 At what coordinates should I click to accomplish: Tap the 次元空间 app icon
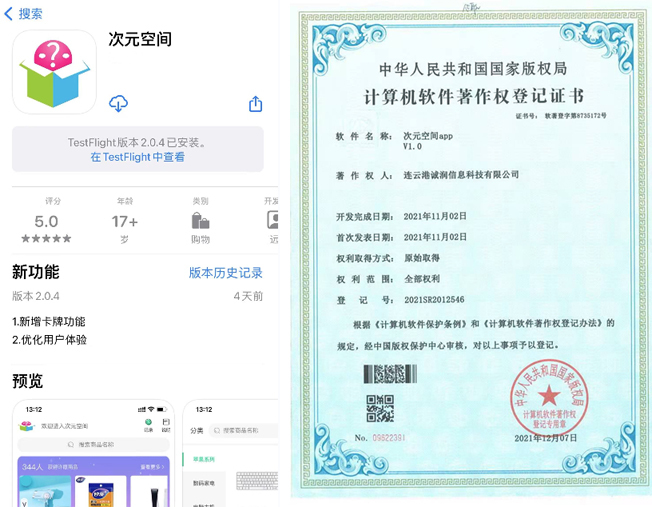click(54, 72)
